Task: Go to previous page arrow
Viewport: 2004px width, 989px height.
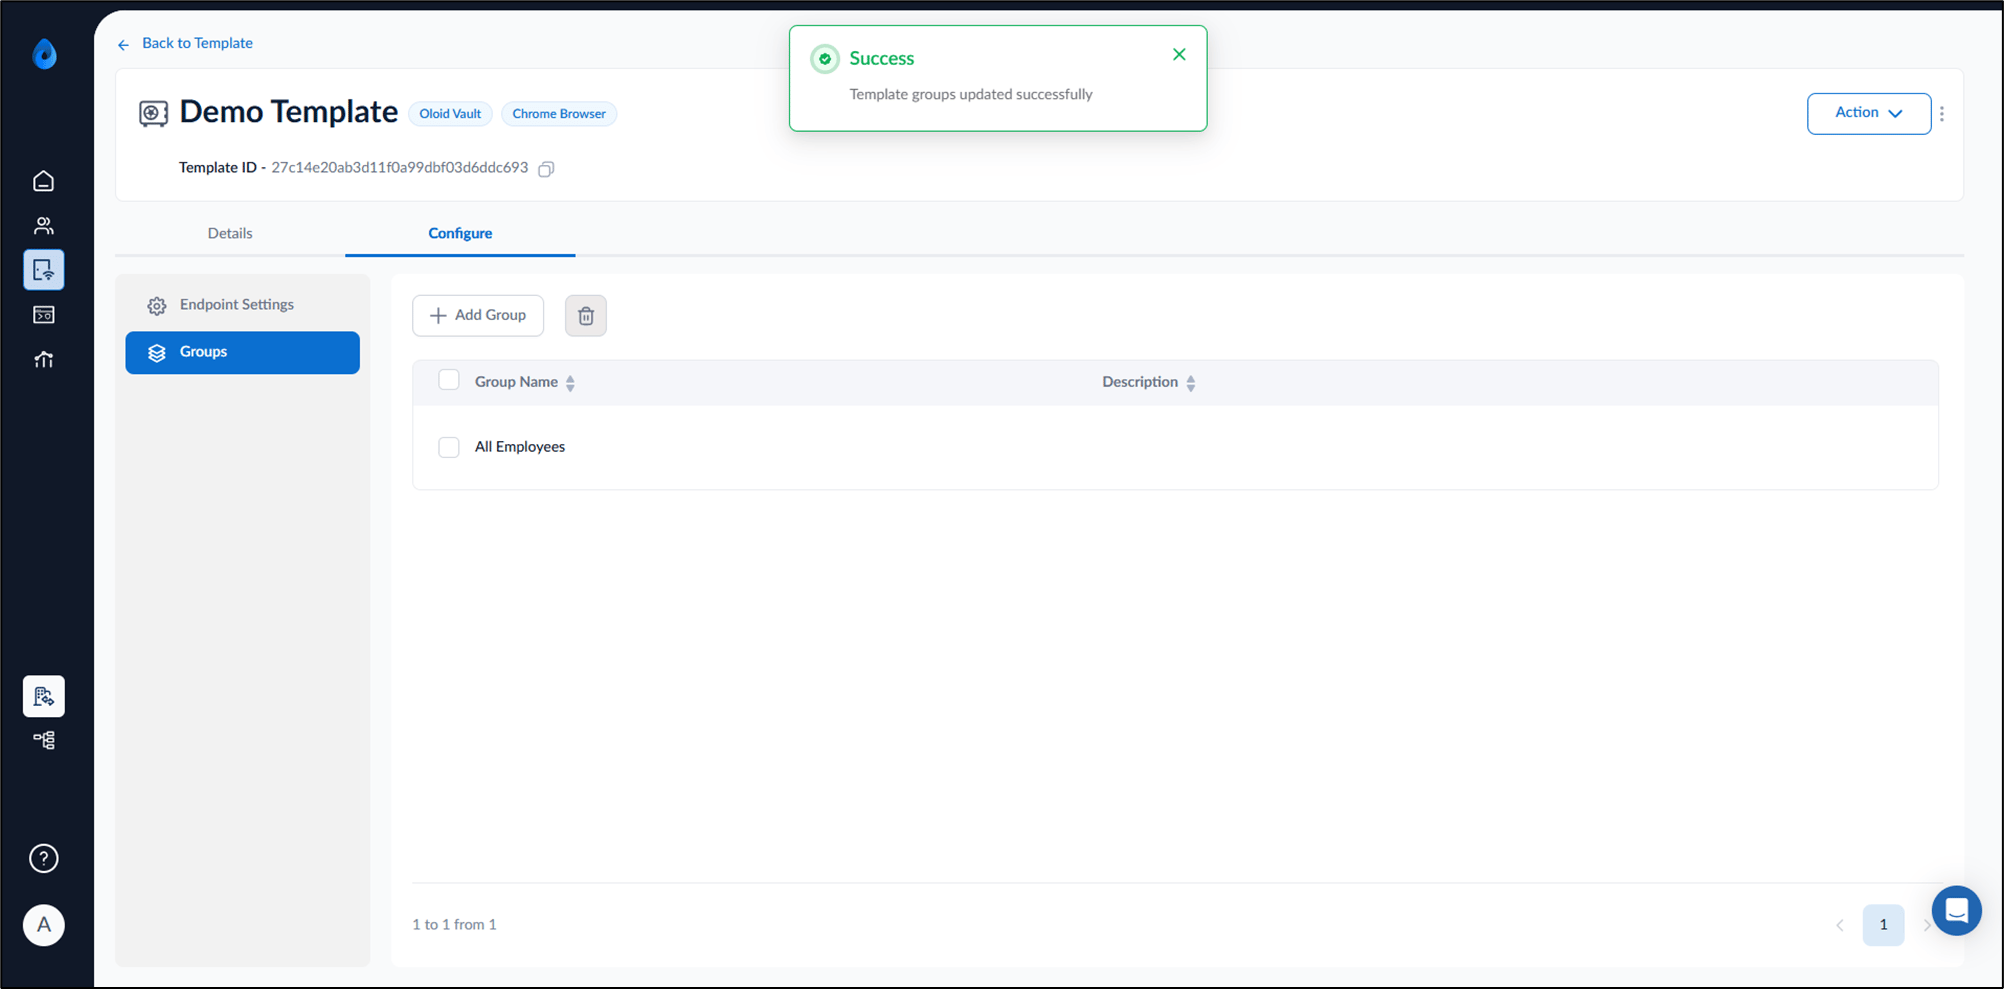Action: tap(1840, 925)
